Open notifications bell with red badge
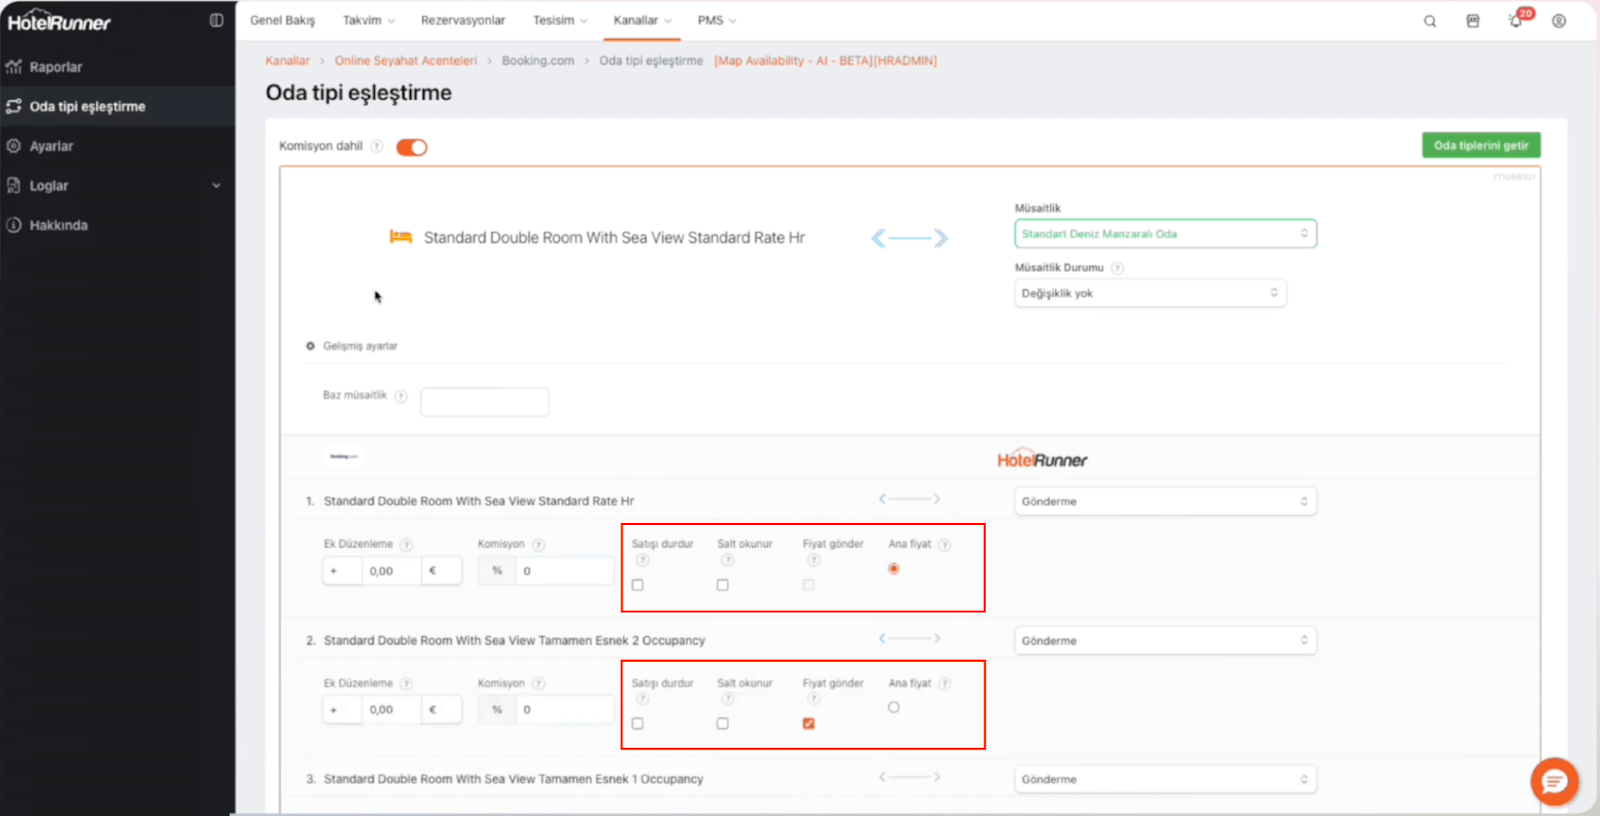Screen dimensions: 1600x816 tap(1516, 21)
